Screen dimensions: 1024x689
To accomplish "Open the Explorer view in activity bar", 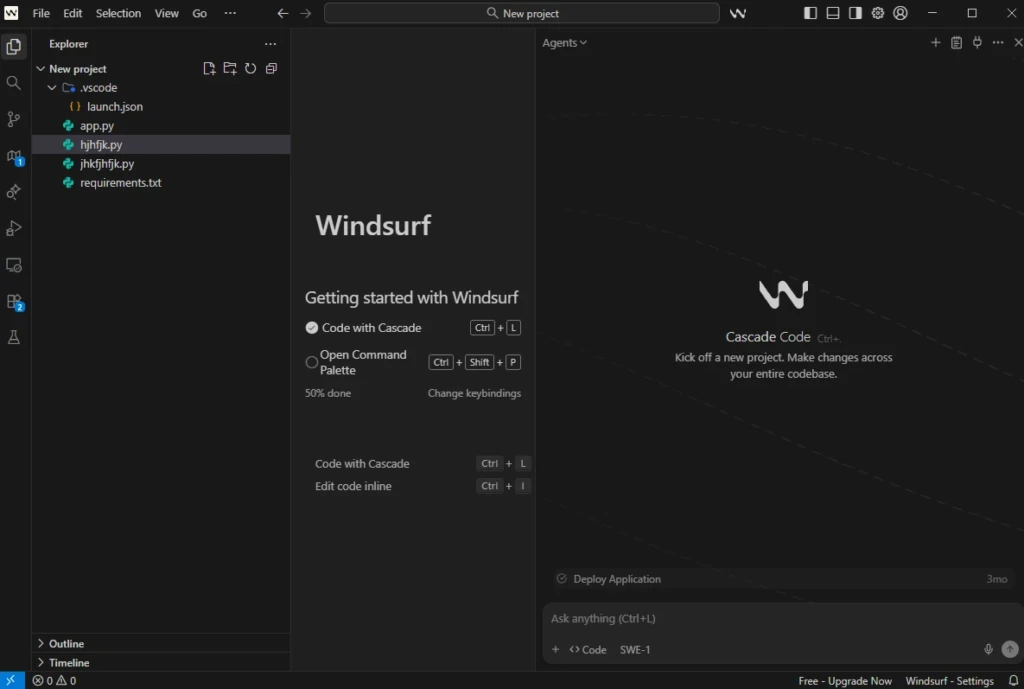I will 14,46.
